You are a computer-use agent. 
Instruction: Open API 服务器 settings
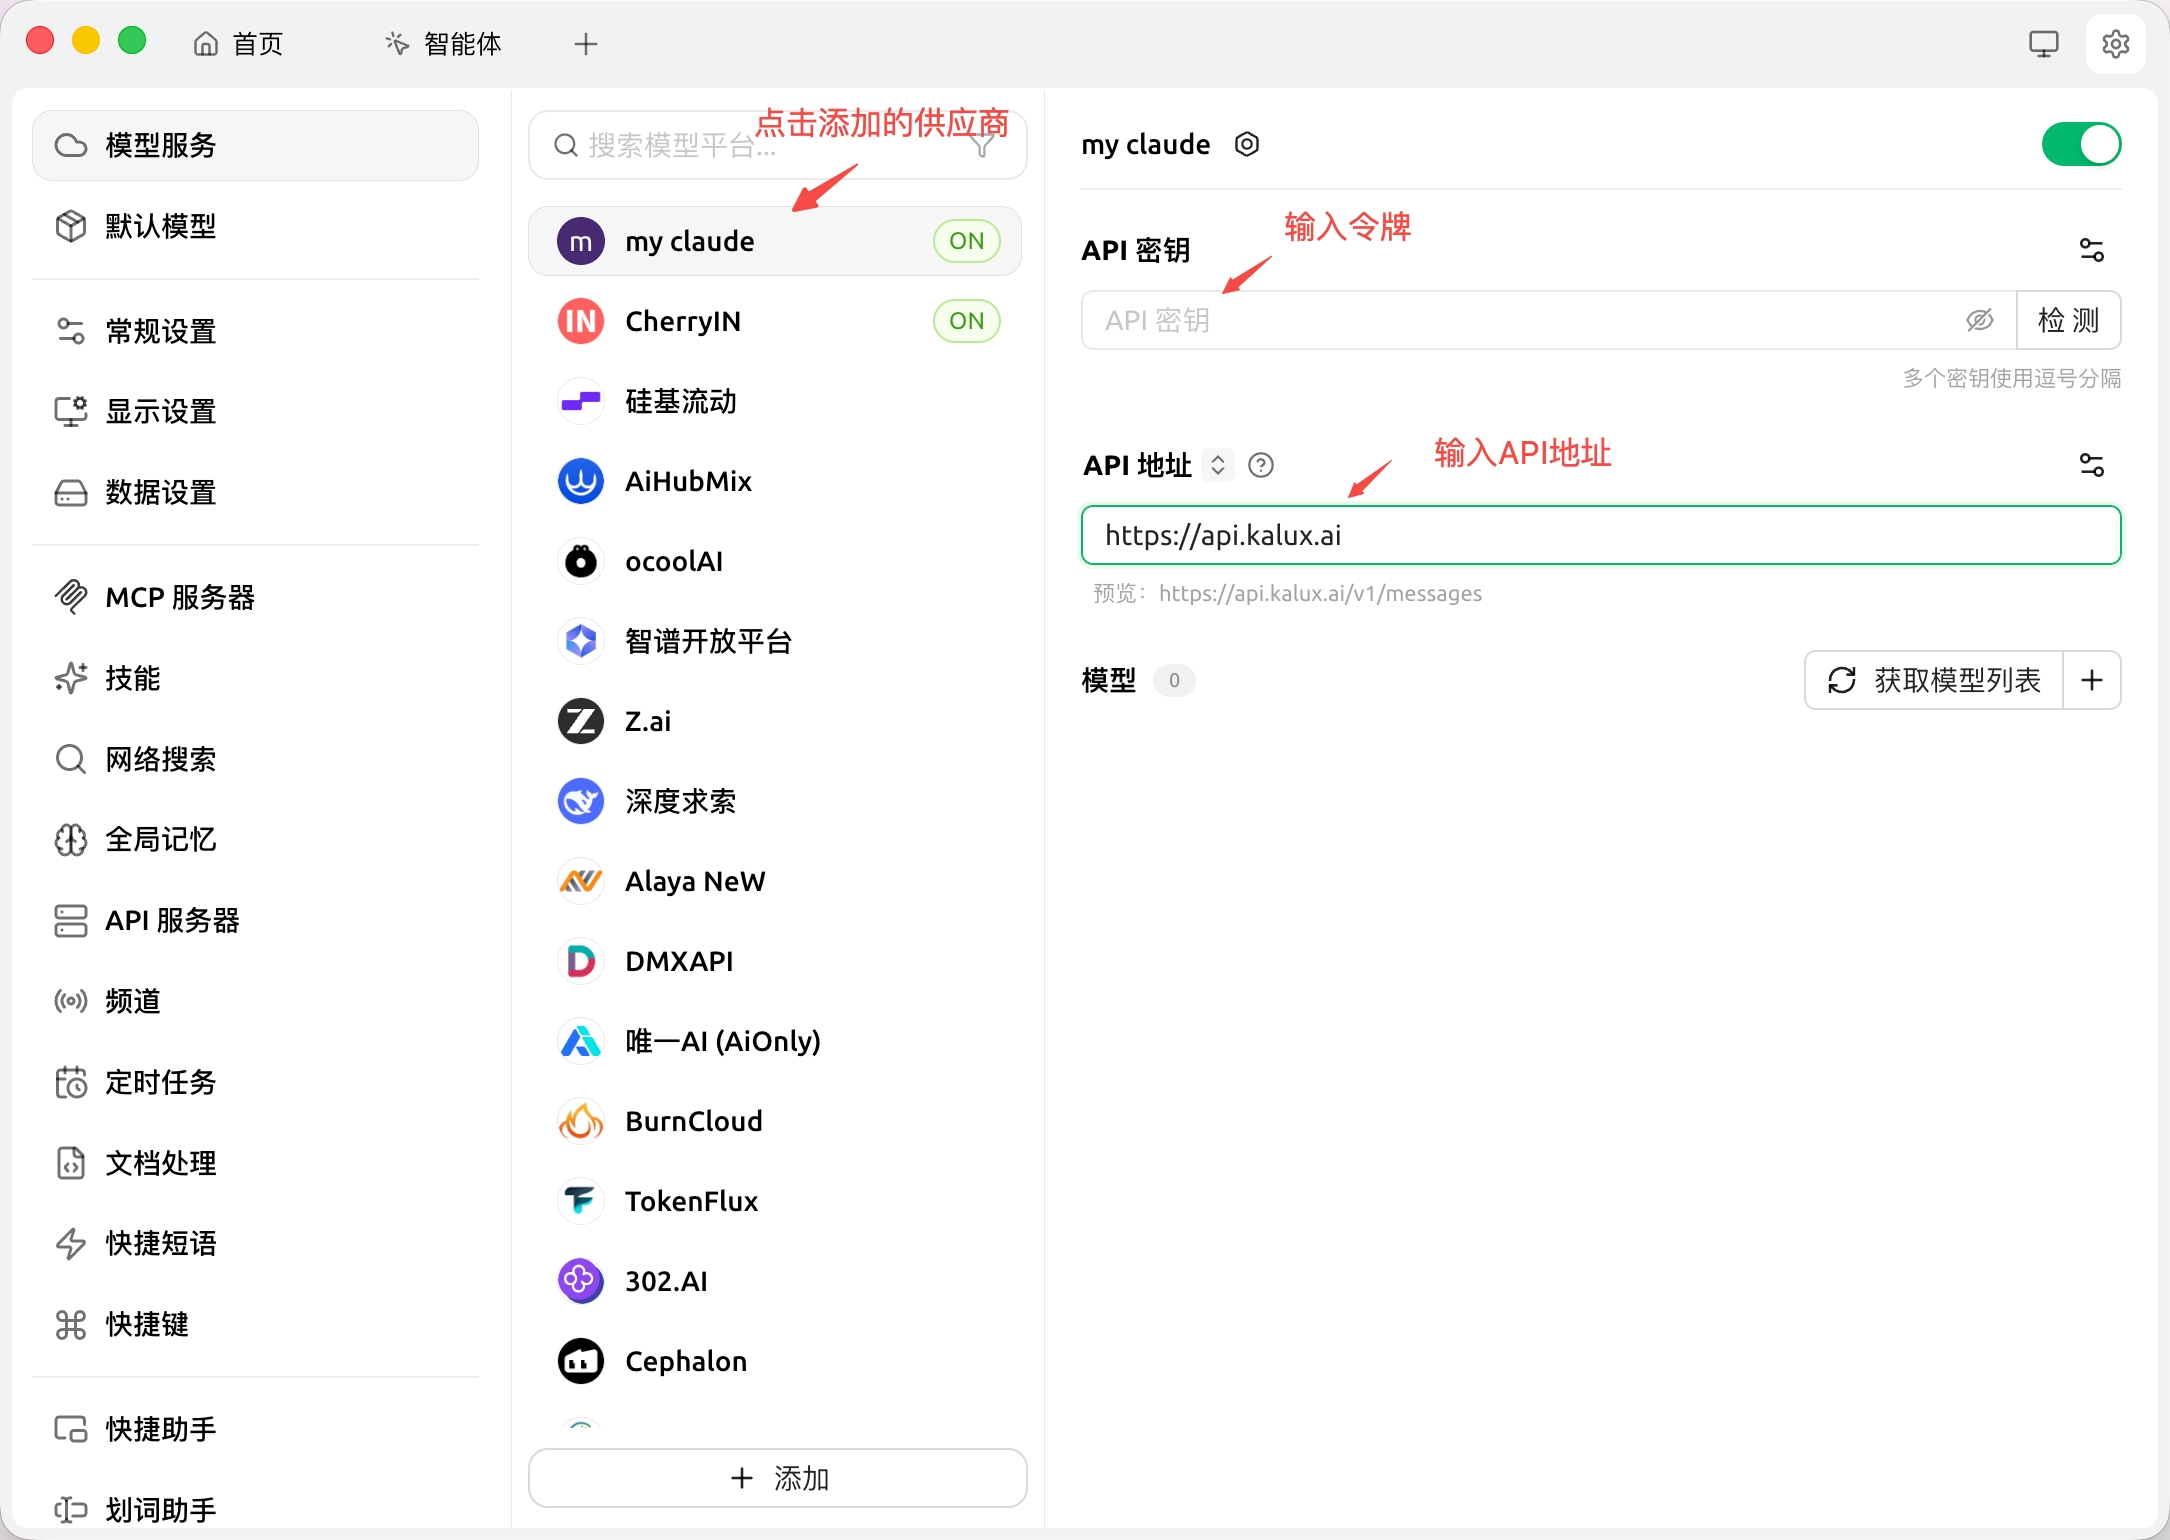pyautogui.click(x=255, y=920)
